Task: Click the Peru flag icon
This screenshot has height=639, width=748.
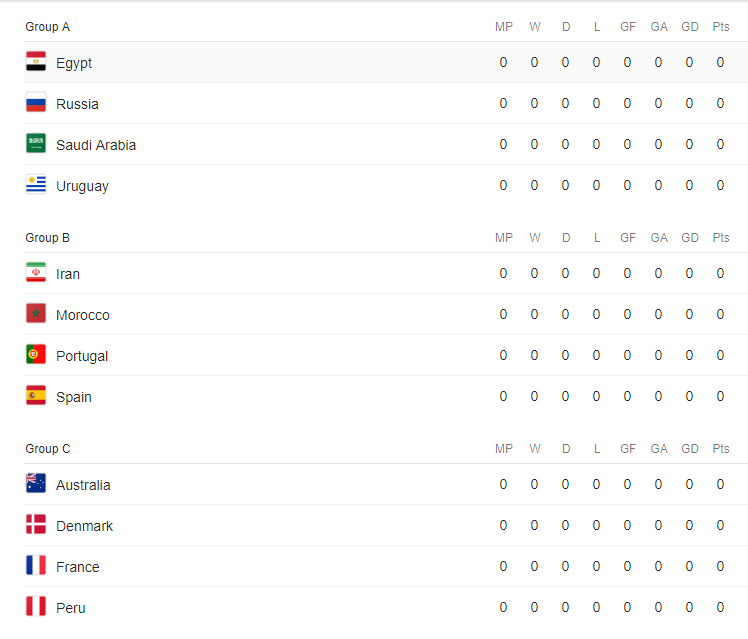Action: click(x=36, y=607)
